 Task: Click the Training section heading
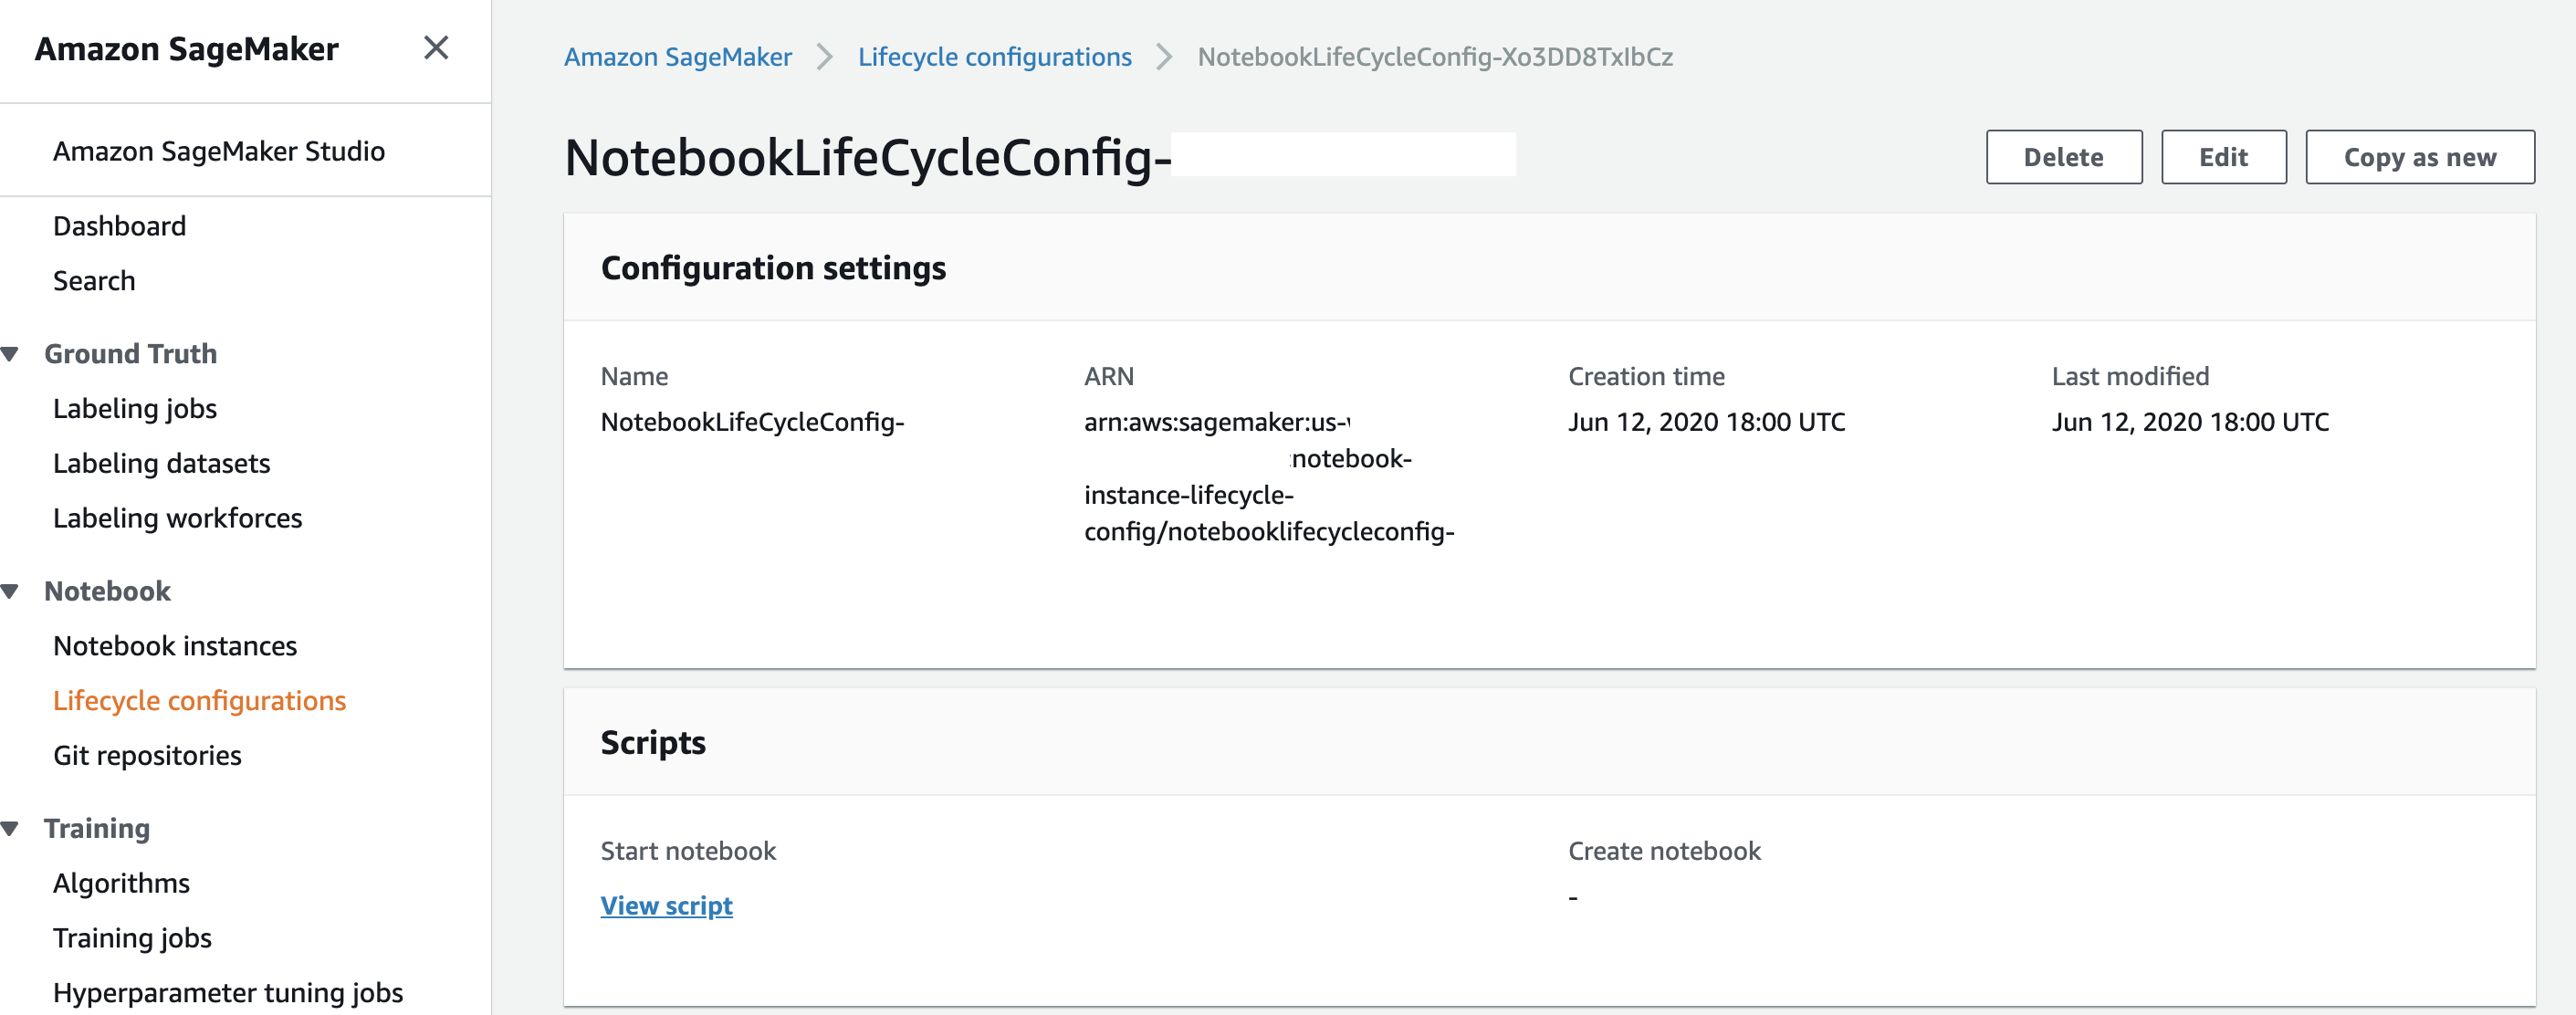(97, 828)
